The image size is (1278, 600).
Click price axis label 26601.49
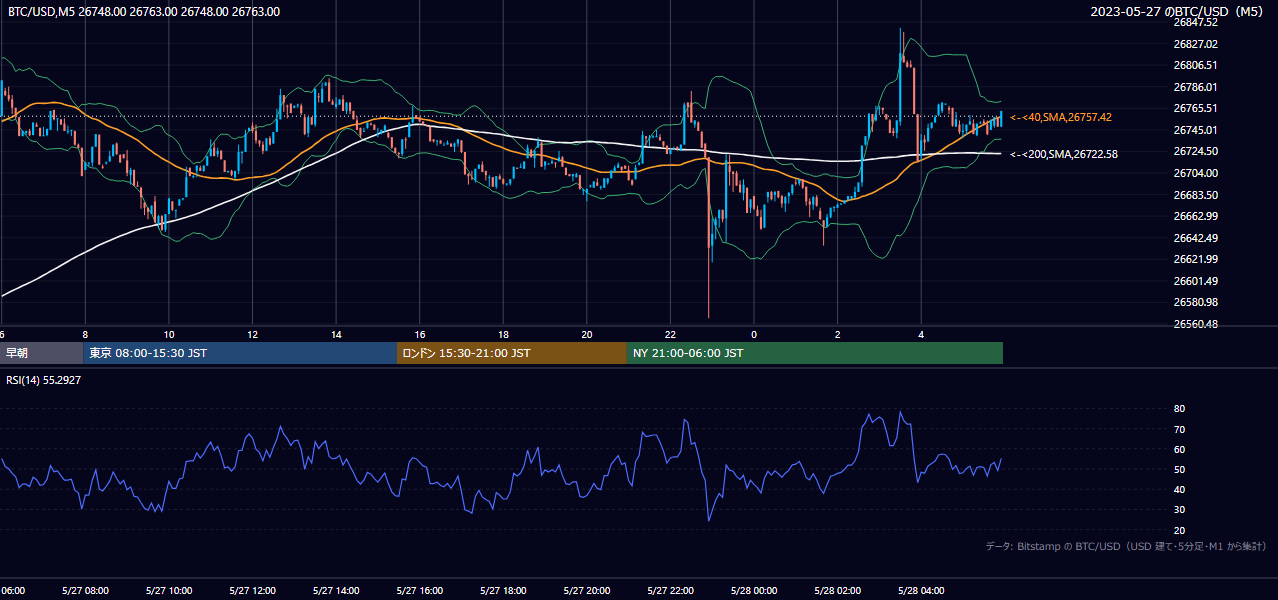pos(1195,281)
